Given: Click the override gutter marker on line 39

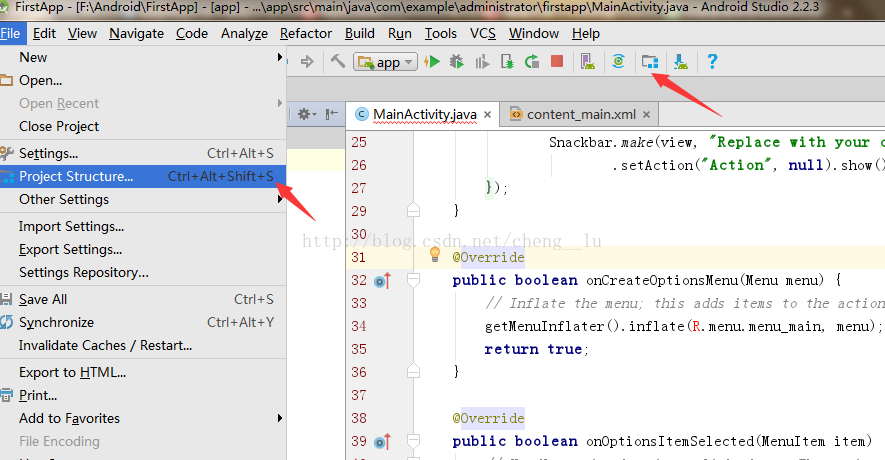Looking at the screenshot, I should [x=382, y=441].
